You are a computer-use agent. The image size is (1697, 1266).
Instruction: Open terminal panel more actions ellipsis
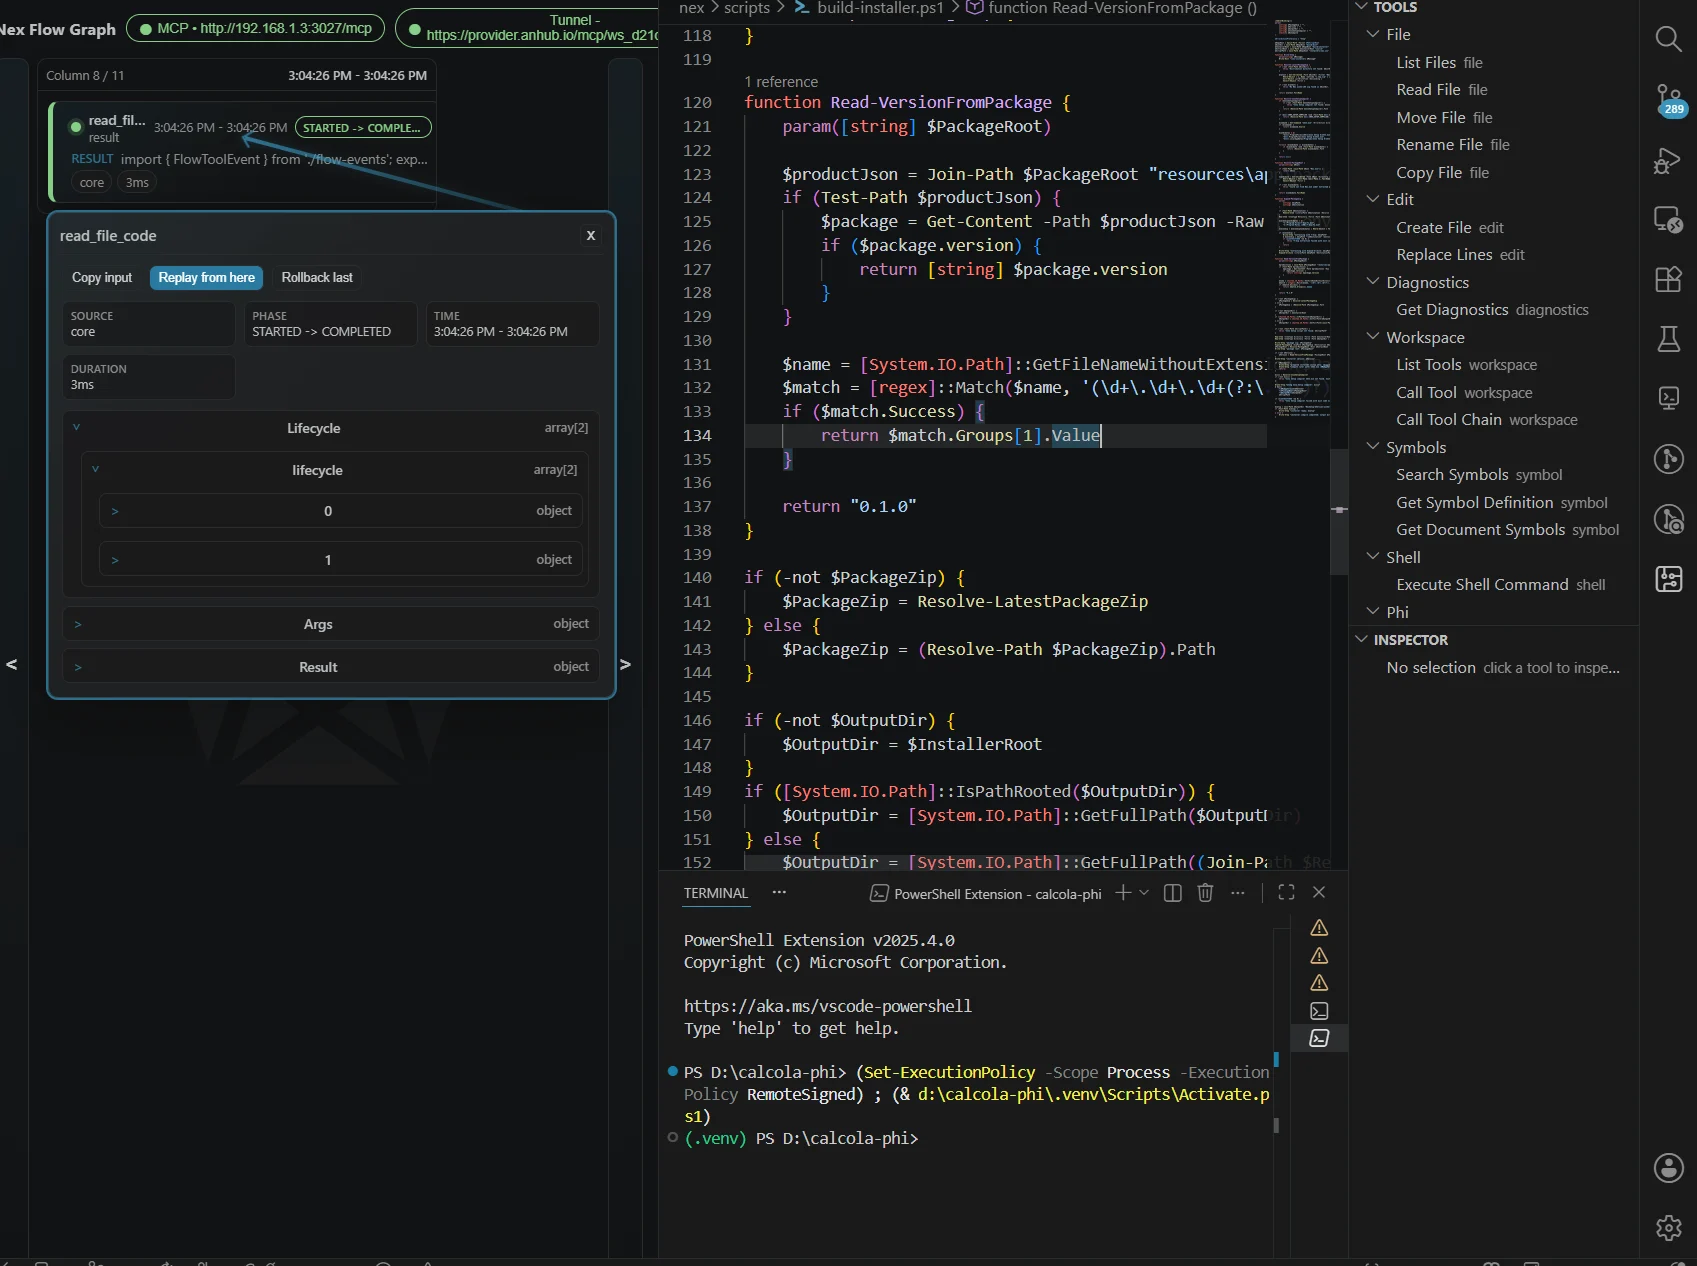tap(1238, 892)
